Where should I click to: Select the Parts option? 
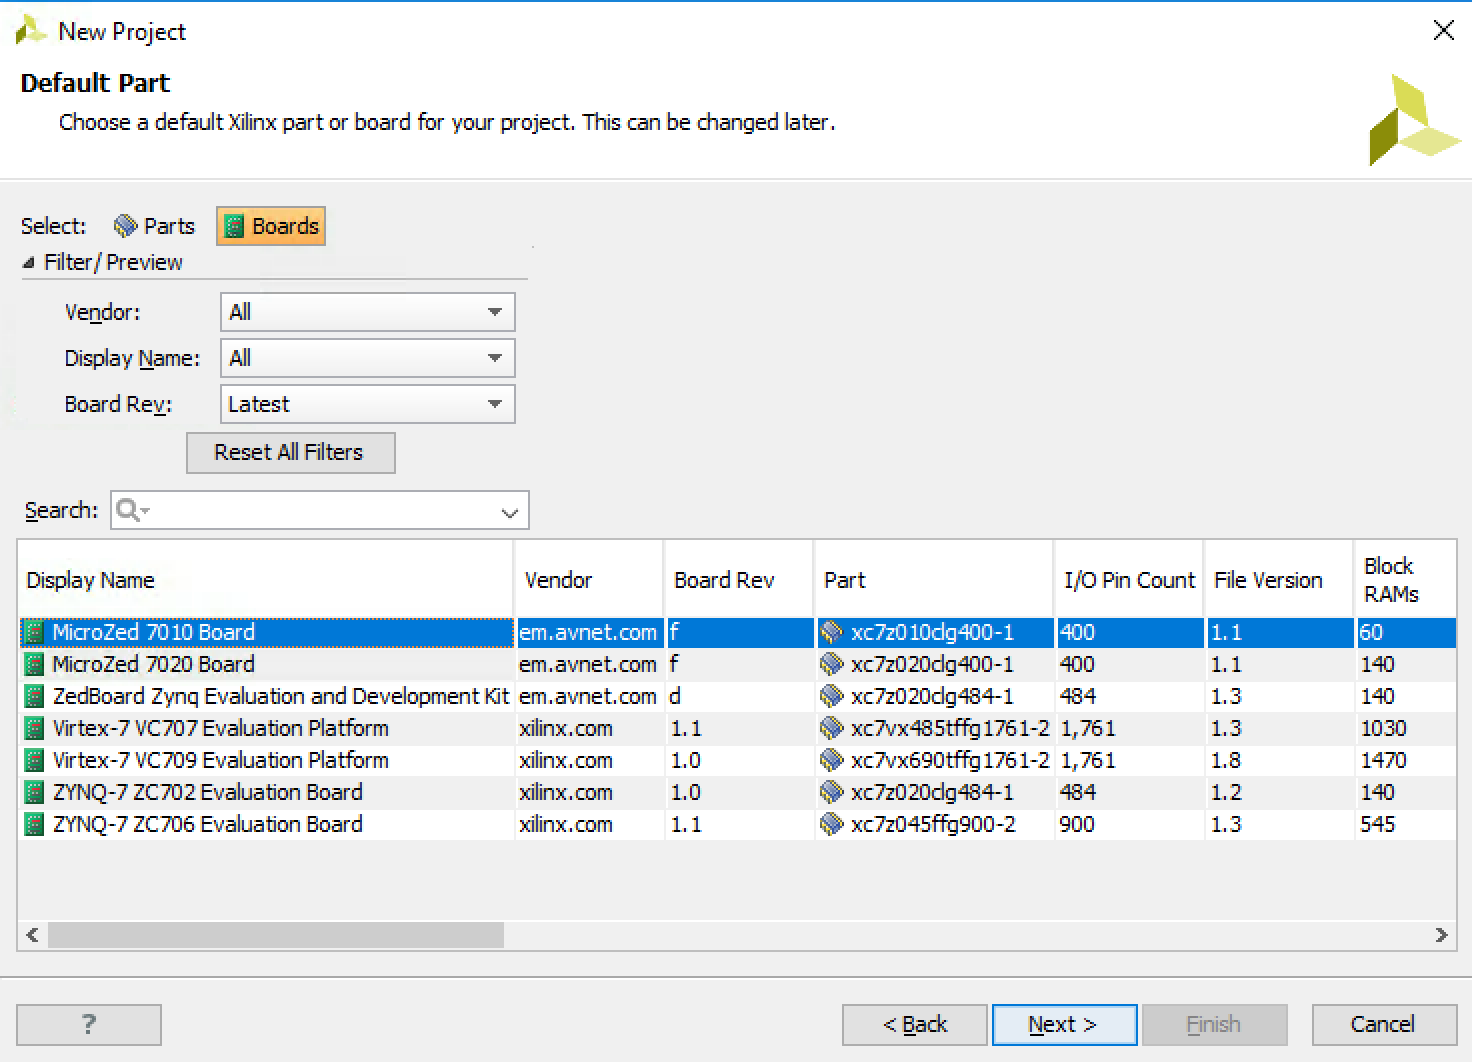(x=154, y=226)
